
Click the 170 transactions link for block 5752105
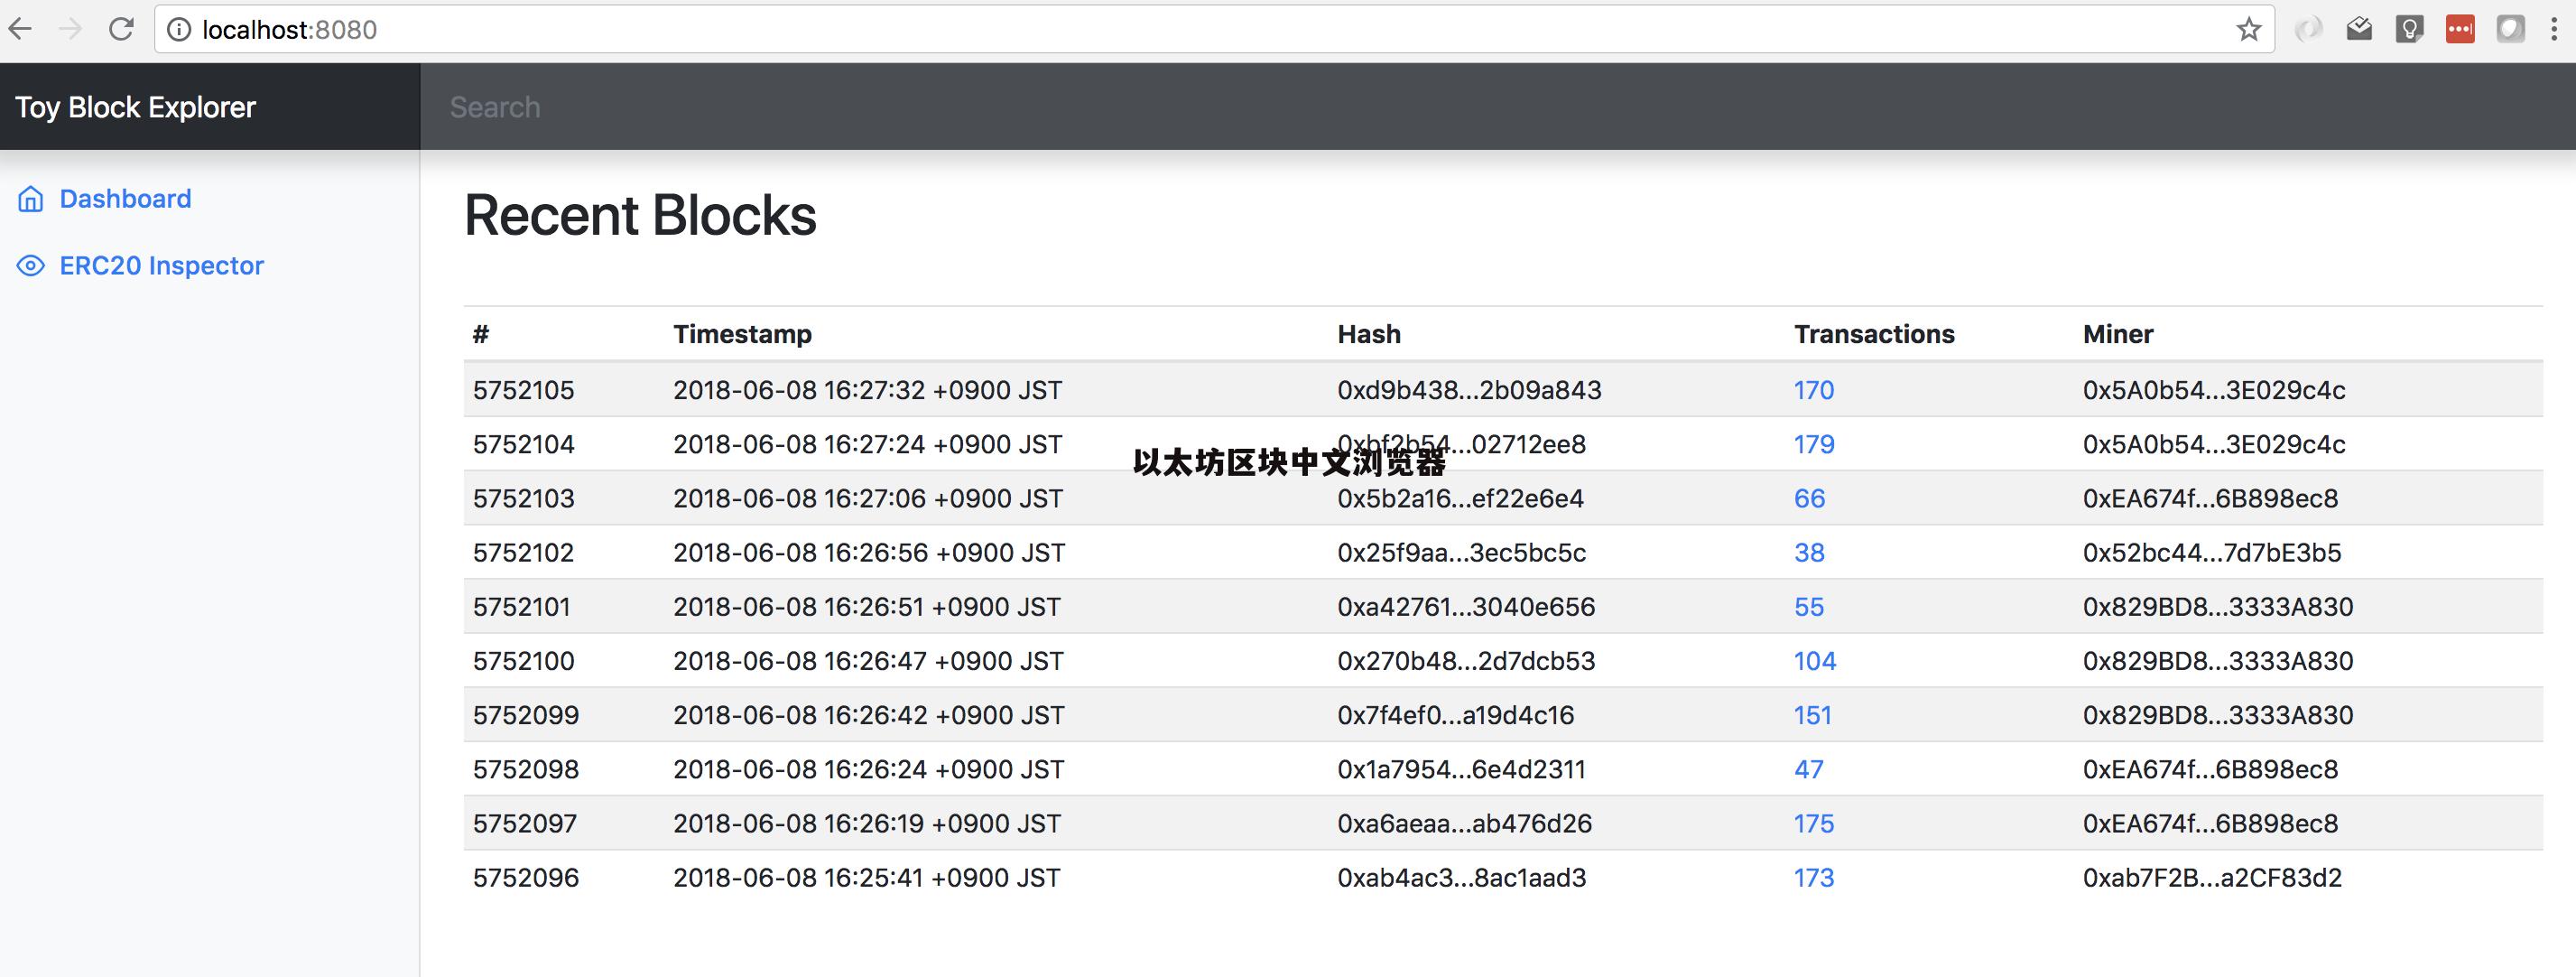1812,390
